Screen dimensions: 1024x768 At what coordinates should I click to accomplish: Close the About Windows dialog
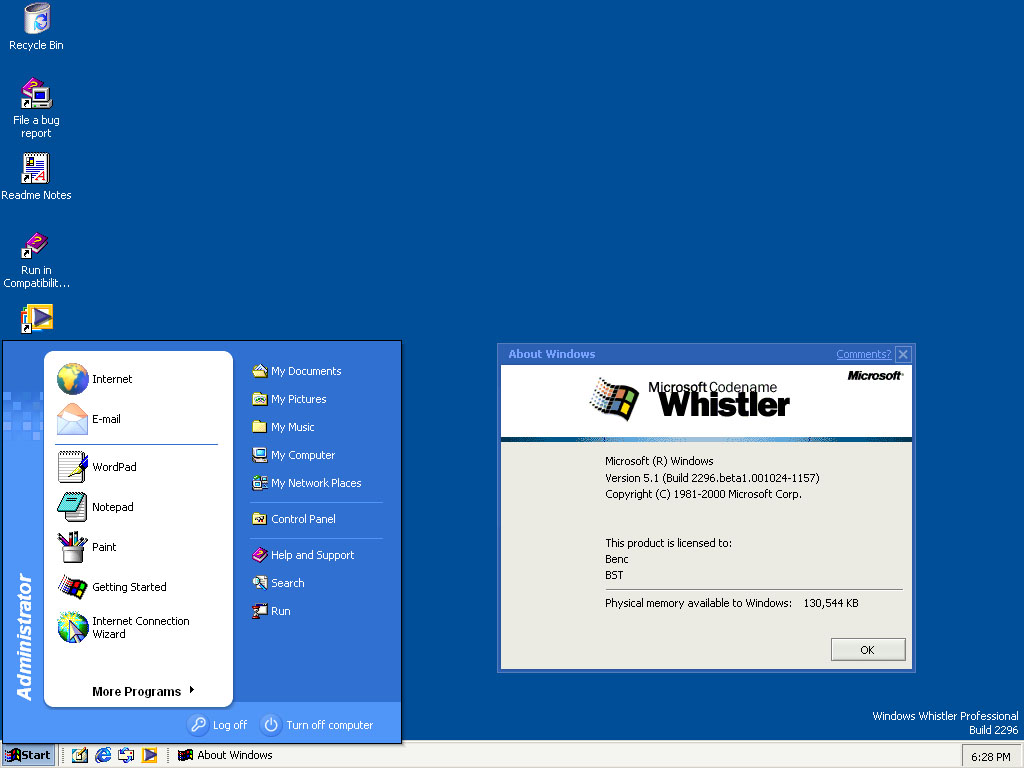pyautogui.click(x=903, y=354)
